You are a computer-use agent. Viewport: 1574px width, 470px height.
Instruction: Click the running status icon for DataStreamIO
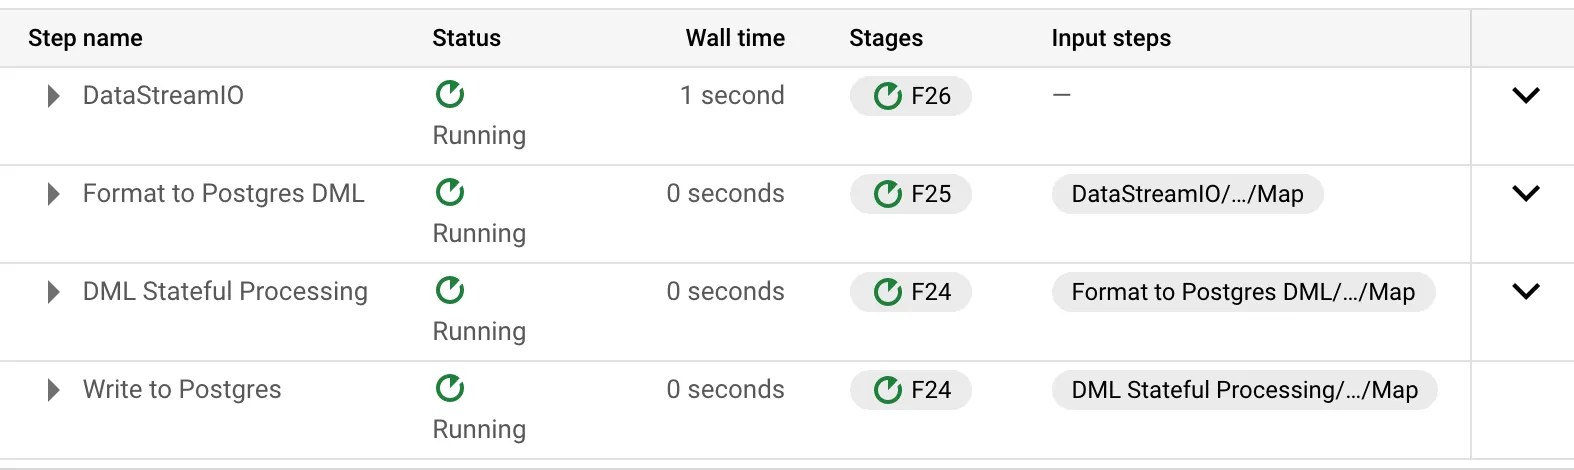(x=450, y=94)
